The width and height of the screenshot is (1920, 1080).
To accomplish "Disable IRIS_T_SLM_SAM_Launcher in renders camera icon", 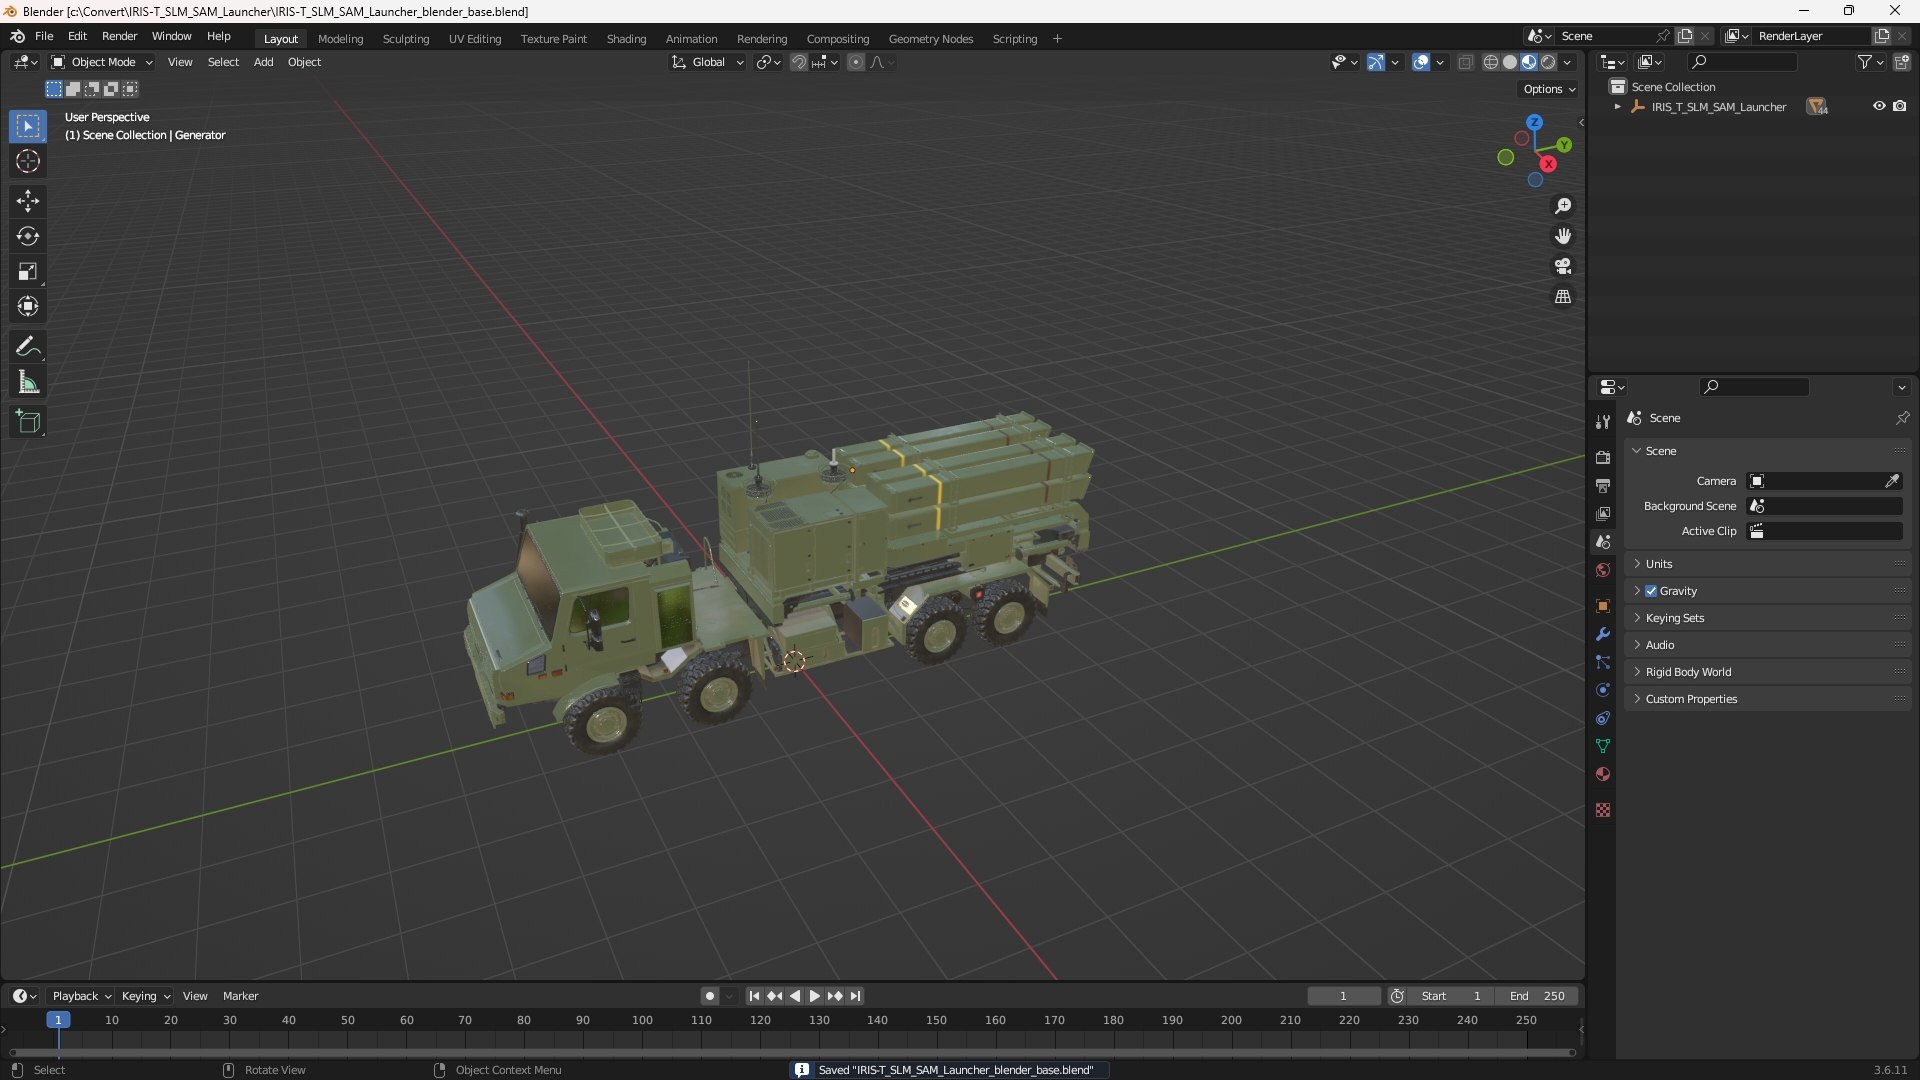I will pyautogui.click(x=1900, y=106).
